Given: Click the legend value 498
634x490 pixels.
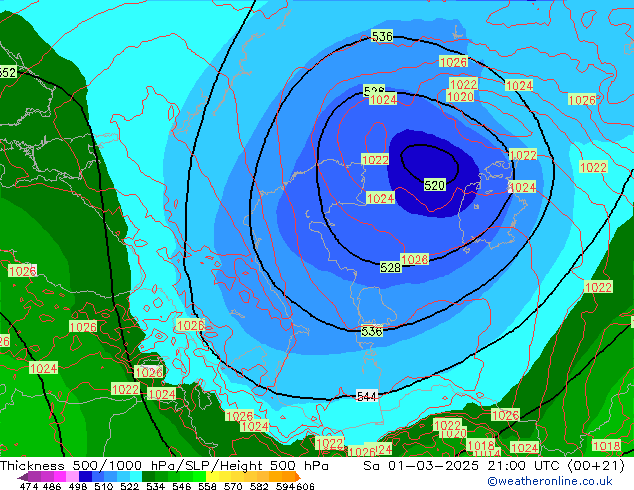Looking at the screenshot, I should (78, 486).
